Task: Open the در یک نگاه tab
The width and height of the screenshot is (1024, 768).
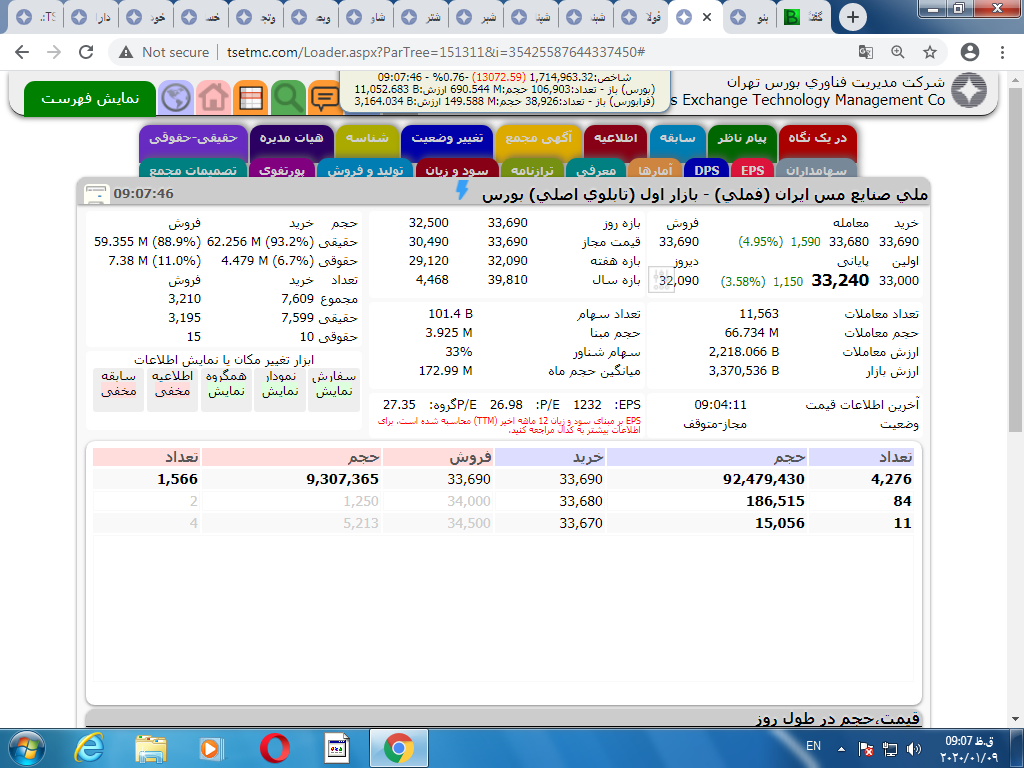Action: click(817, 142)
